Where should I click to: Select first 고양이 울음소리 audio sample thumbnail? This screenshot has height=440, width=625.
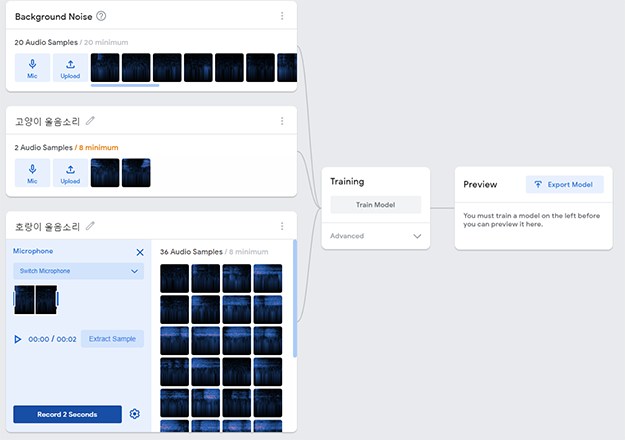click(105, 173)
